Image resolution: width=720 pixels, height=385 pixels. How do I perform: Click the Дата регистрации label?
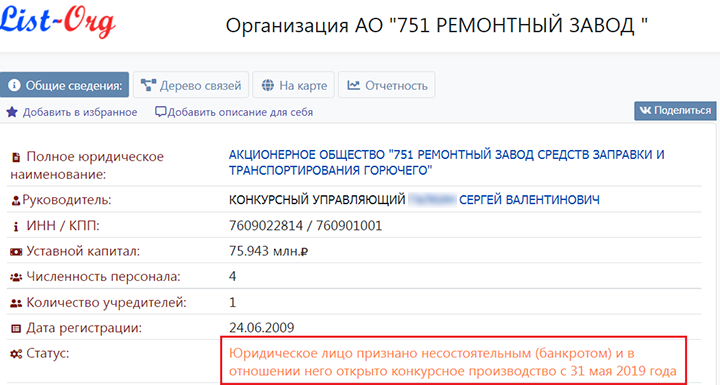tap(84, 328)
